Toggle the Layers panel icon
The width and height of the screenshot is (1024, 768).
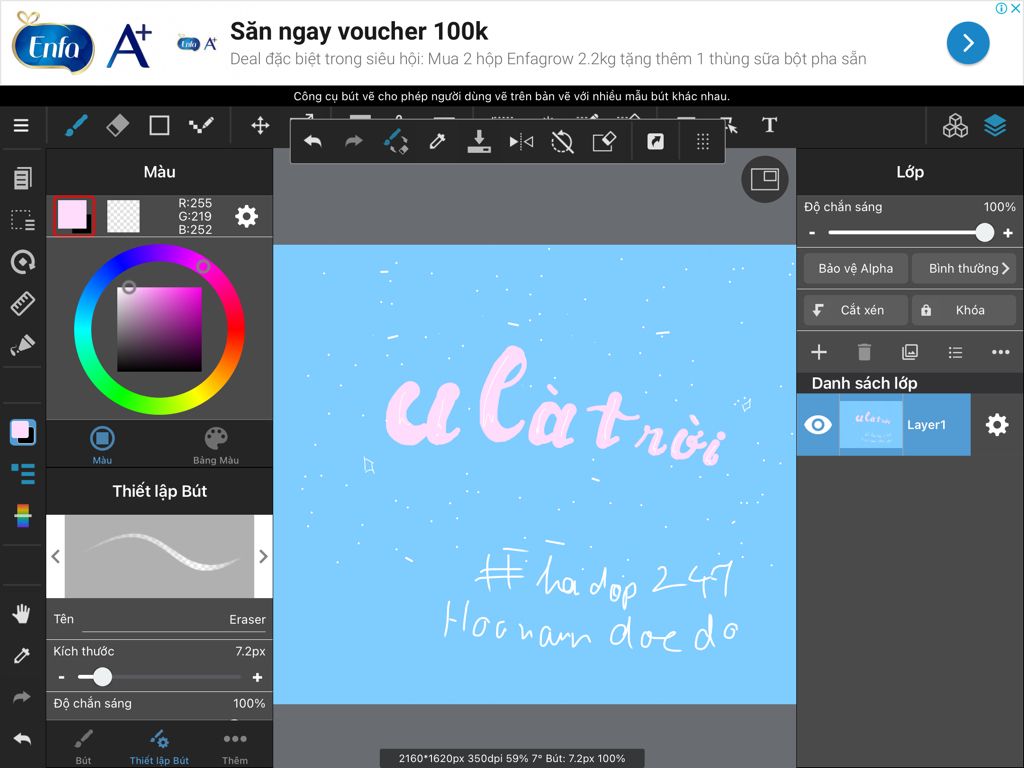[995, 125]
